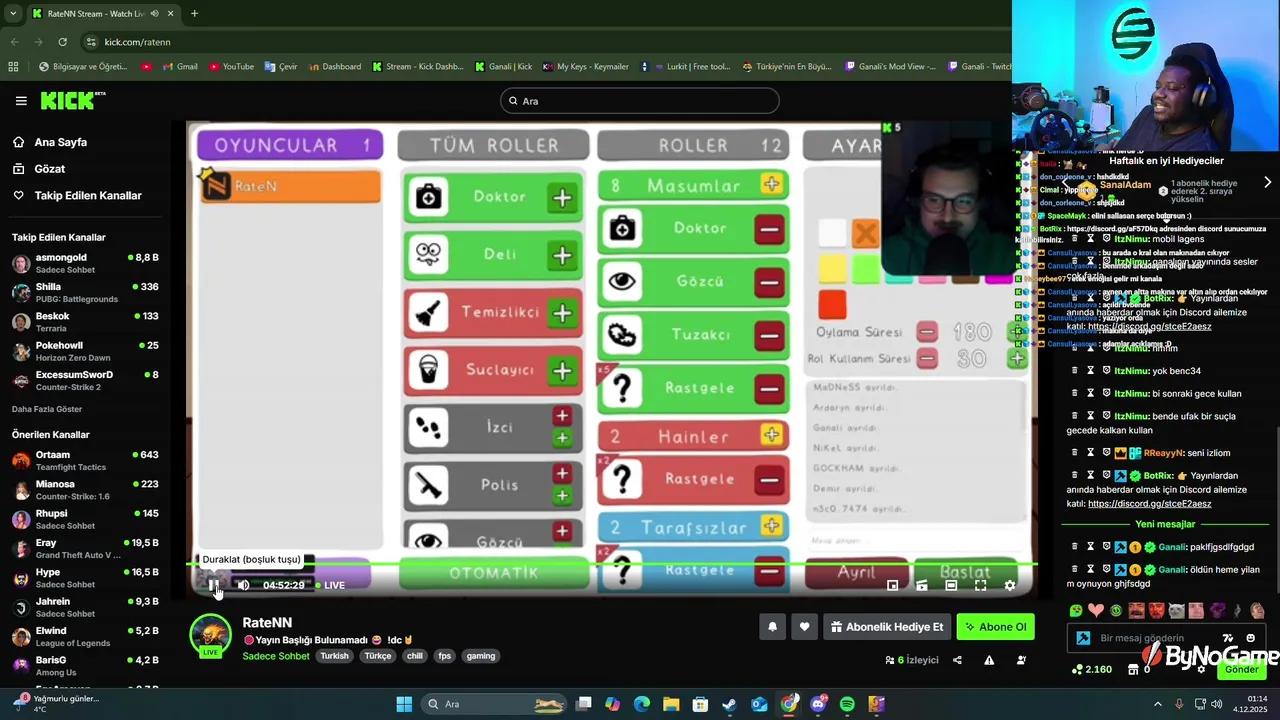Follow RateNN with the heart button
The width and height of the screenshot is (1280, 720).
(x=804, y=627)
